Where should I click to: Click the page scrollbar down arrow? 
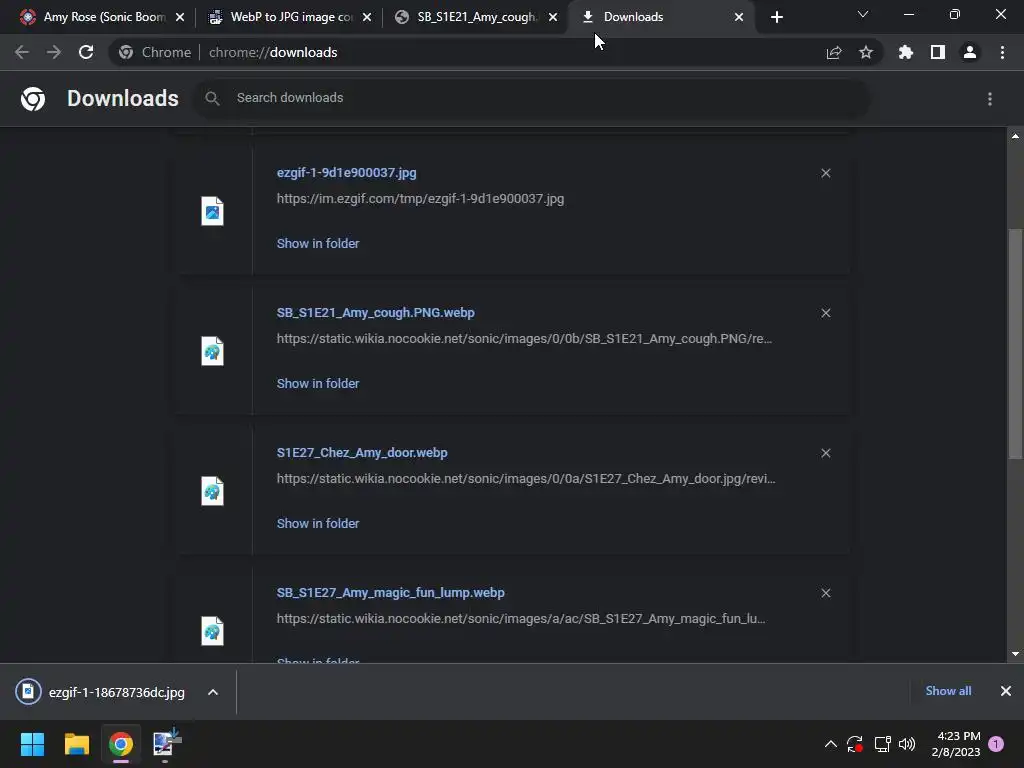point(1015,654)
